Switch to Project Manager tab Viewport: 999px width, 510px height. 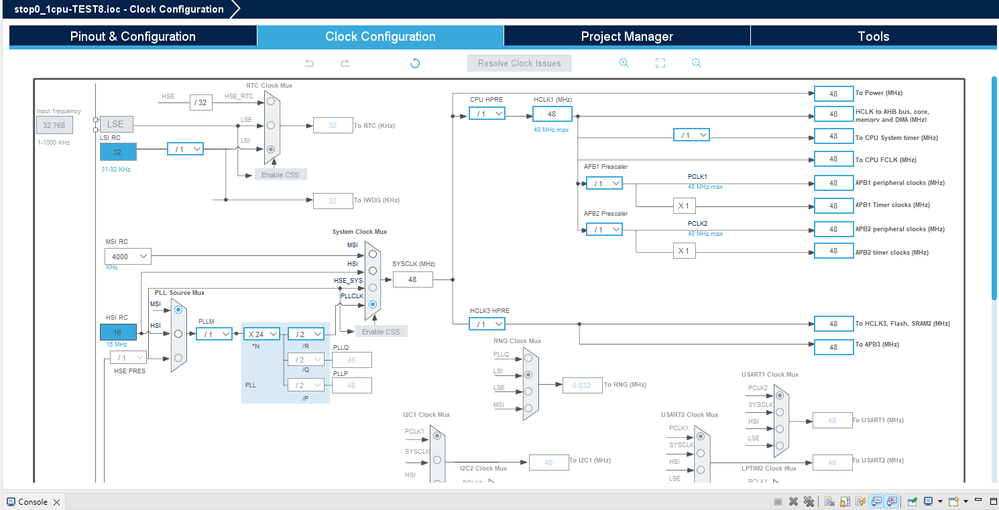627,36
